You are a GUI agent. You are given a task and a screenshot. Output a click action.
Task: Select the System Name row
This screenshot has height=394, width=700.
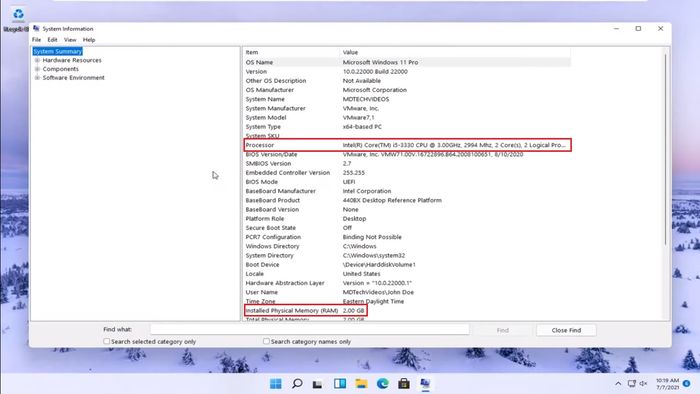tap(407, 99)
